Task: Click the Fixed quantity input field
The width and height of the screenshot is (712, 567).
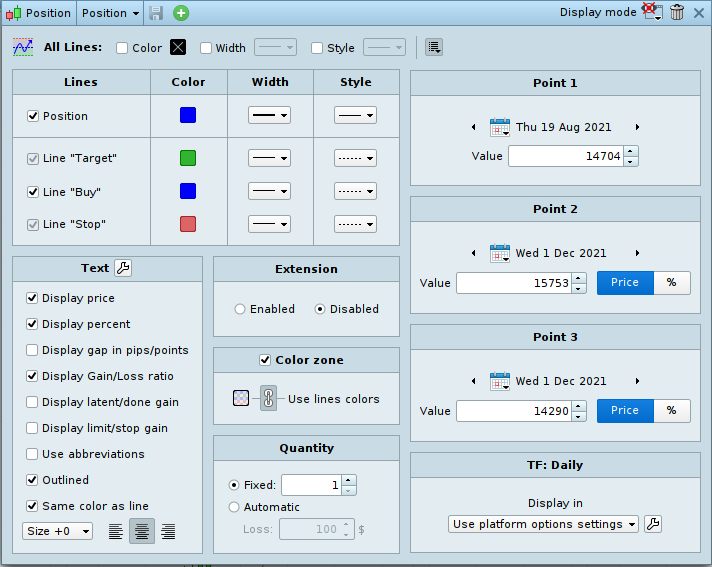Action: pyautogui.click(x=312, y=485)
